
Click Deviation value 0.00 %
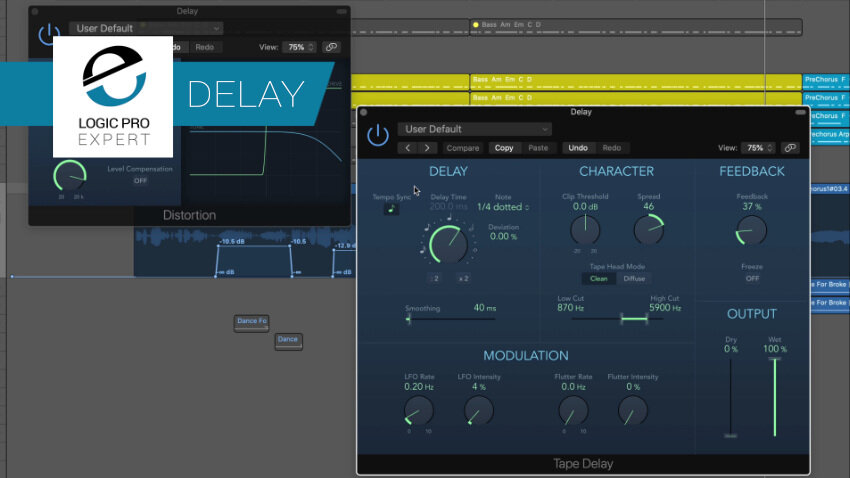click(503, 236)
